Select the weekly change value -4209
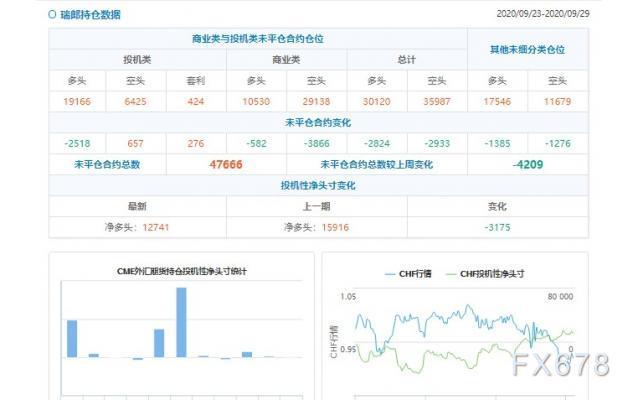 point(528,164)
